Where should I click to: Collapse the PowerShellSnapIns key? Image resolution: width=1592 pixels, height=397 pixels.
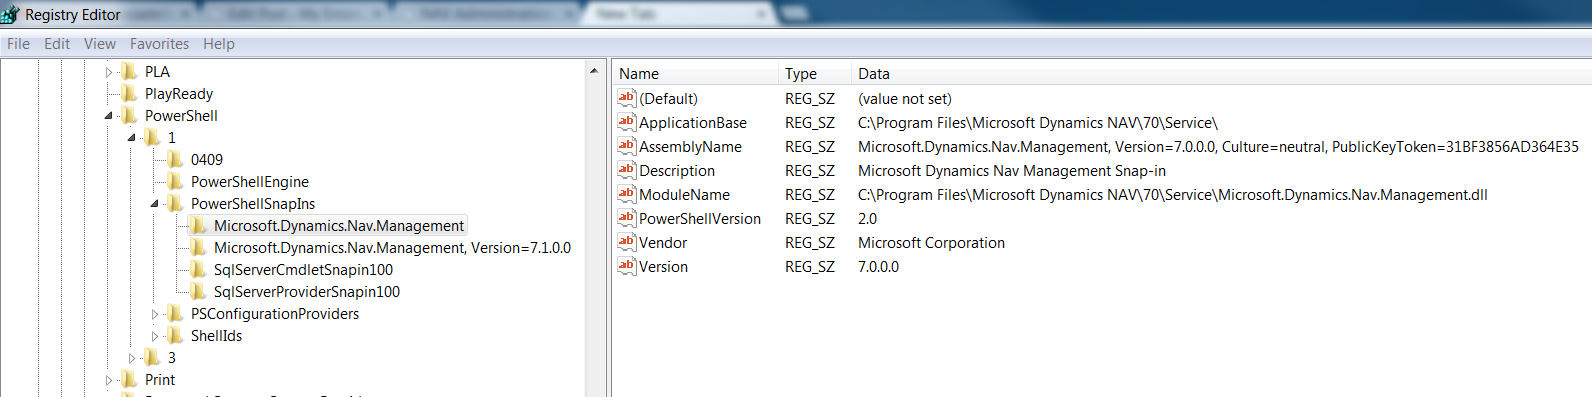[155, 204]
